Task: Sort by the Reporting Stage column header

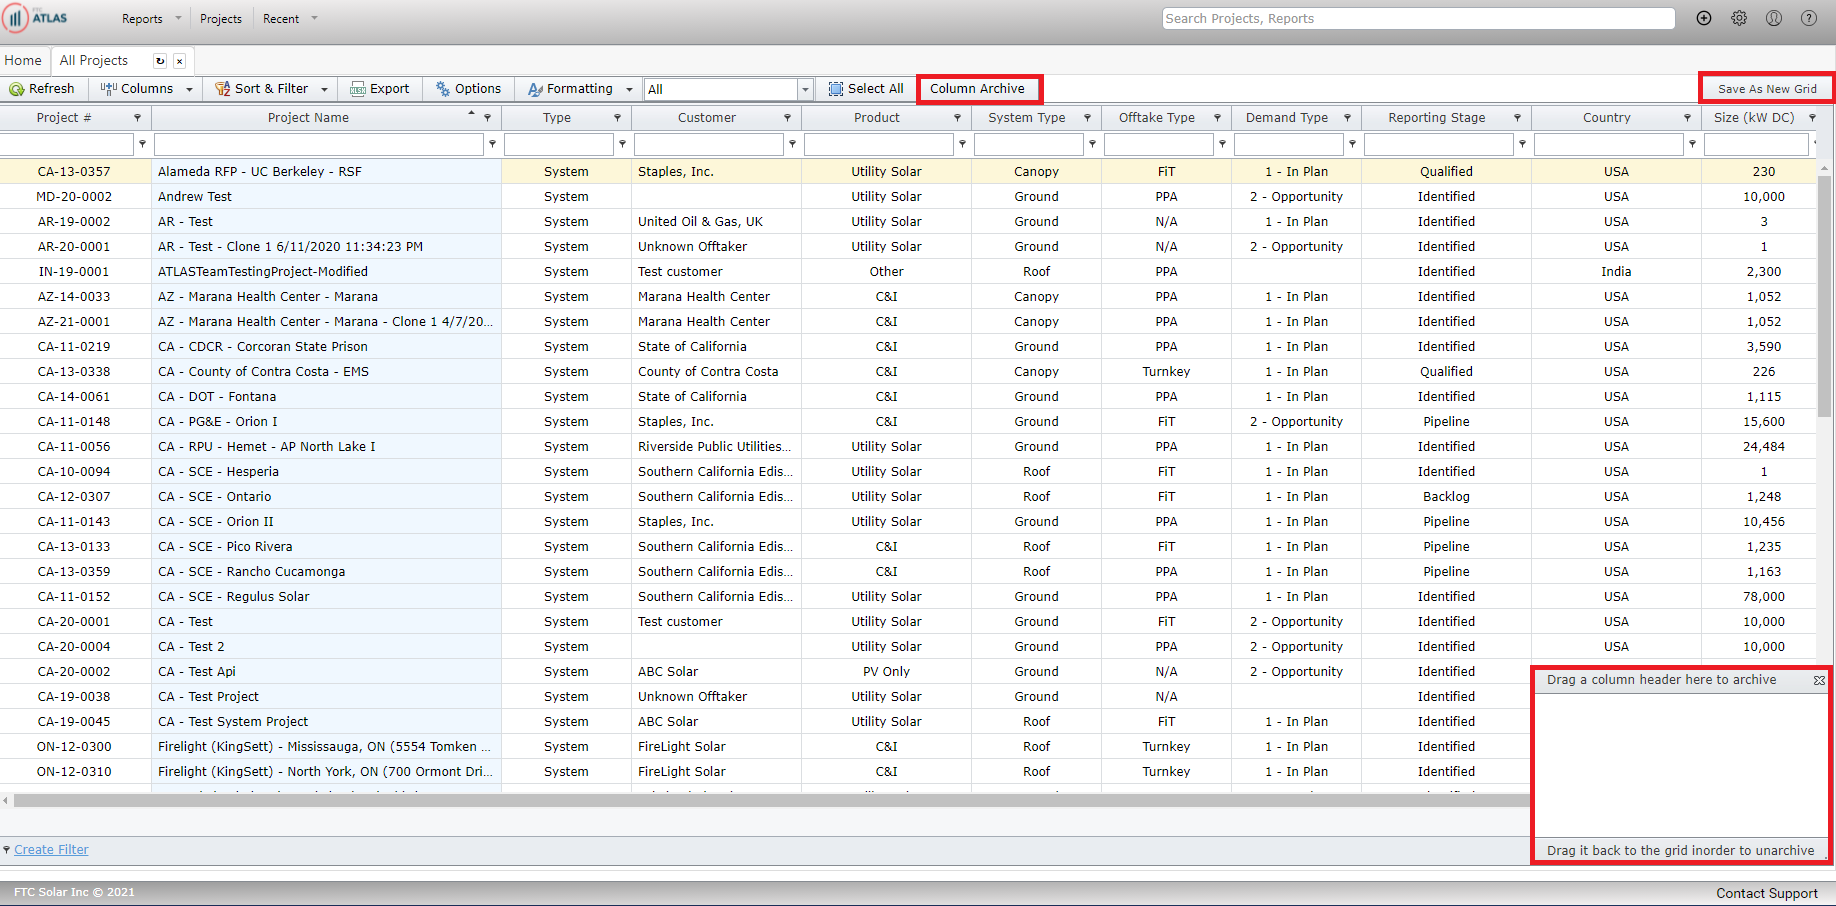Action: point(1437,118)
